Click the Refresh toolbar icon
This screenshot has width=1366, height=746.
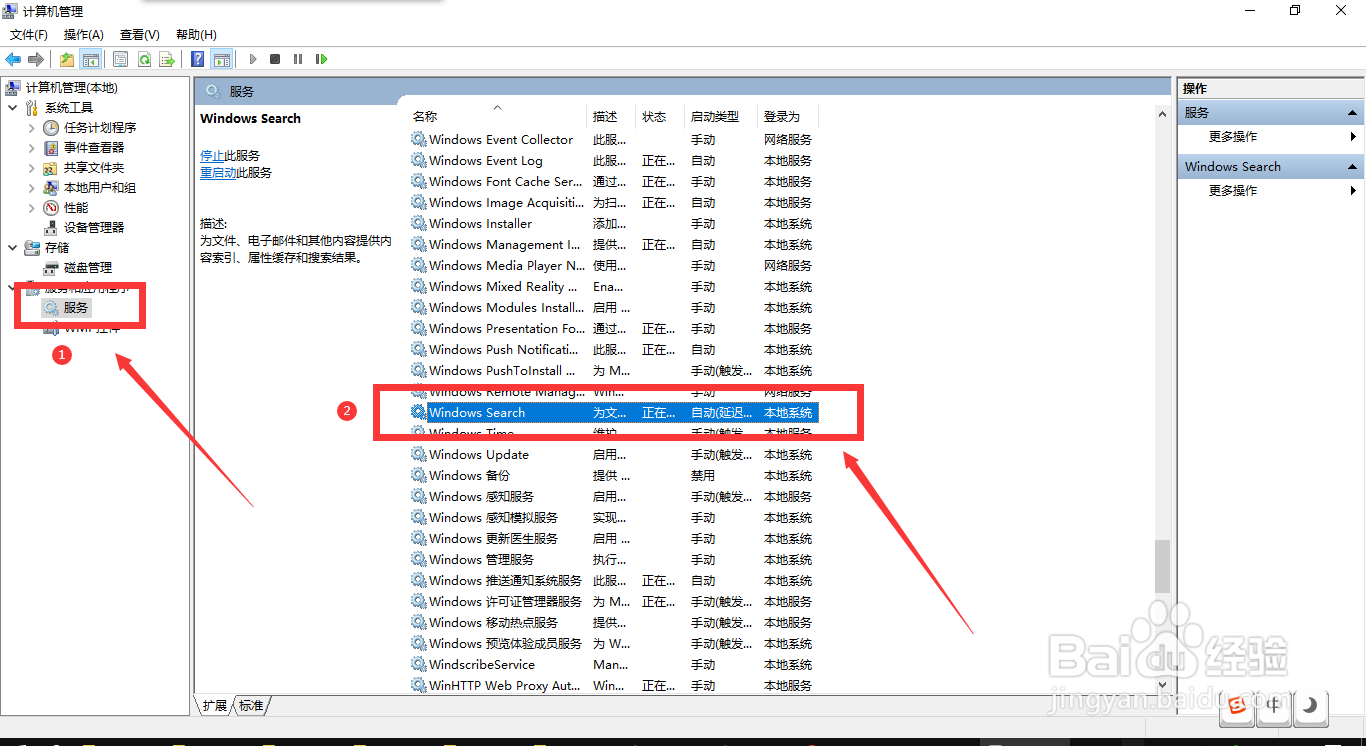click(144, 59)
